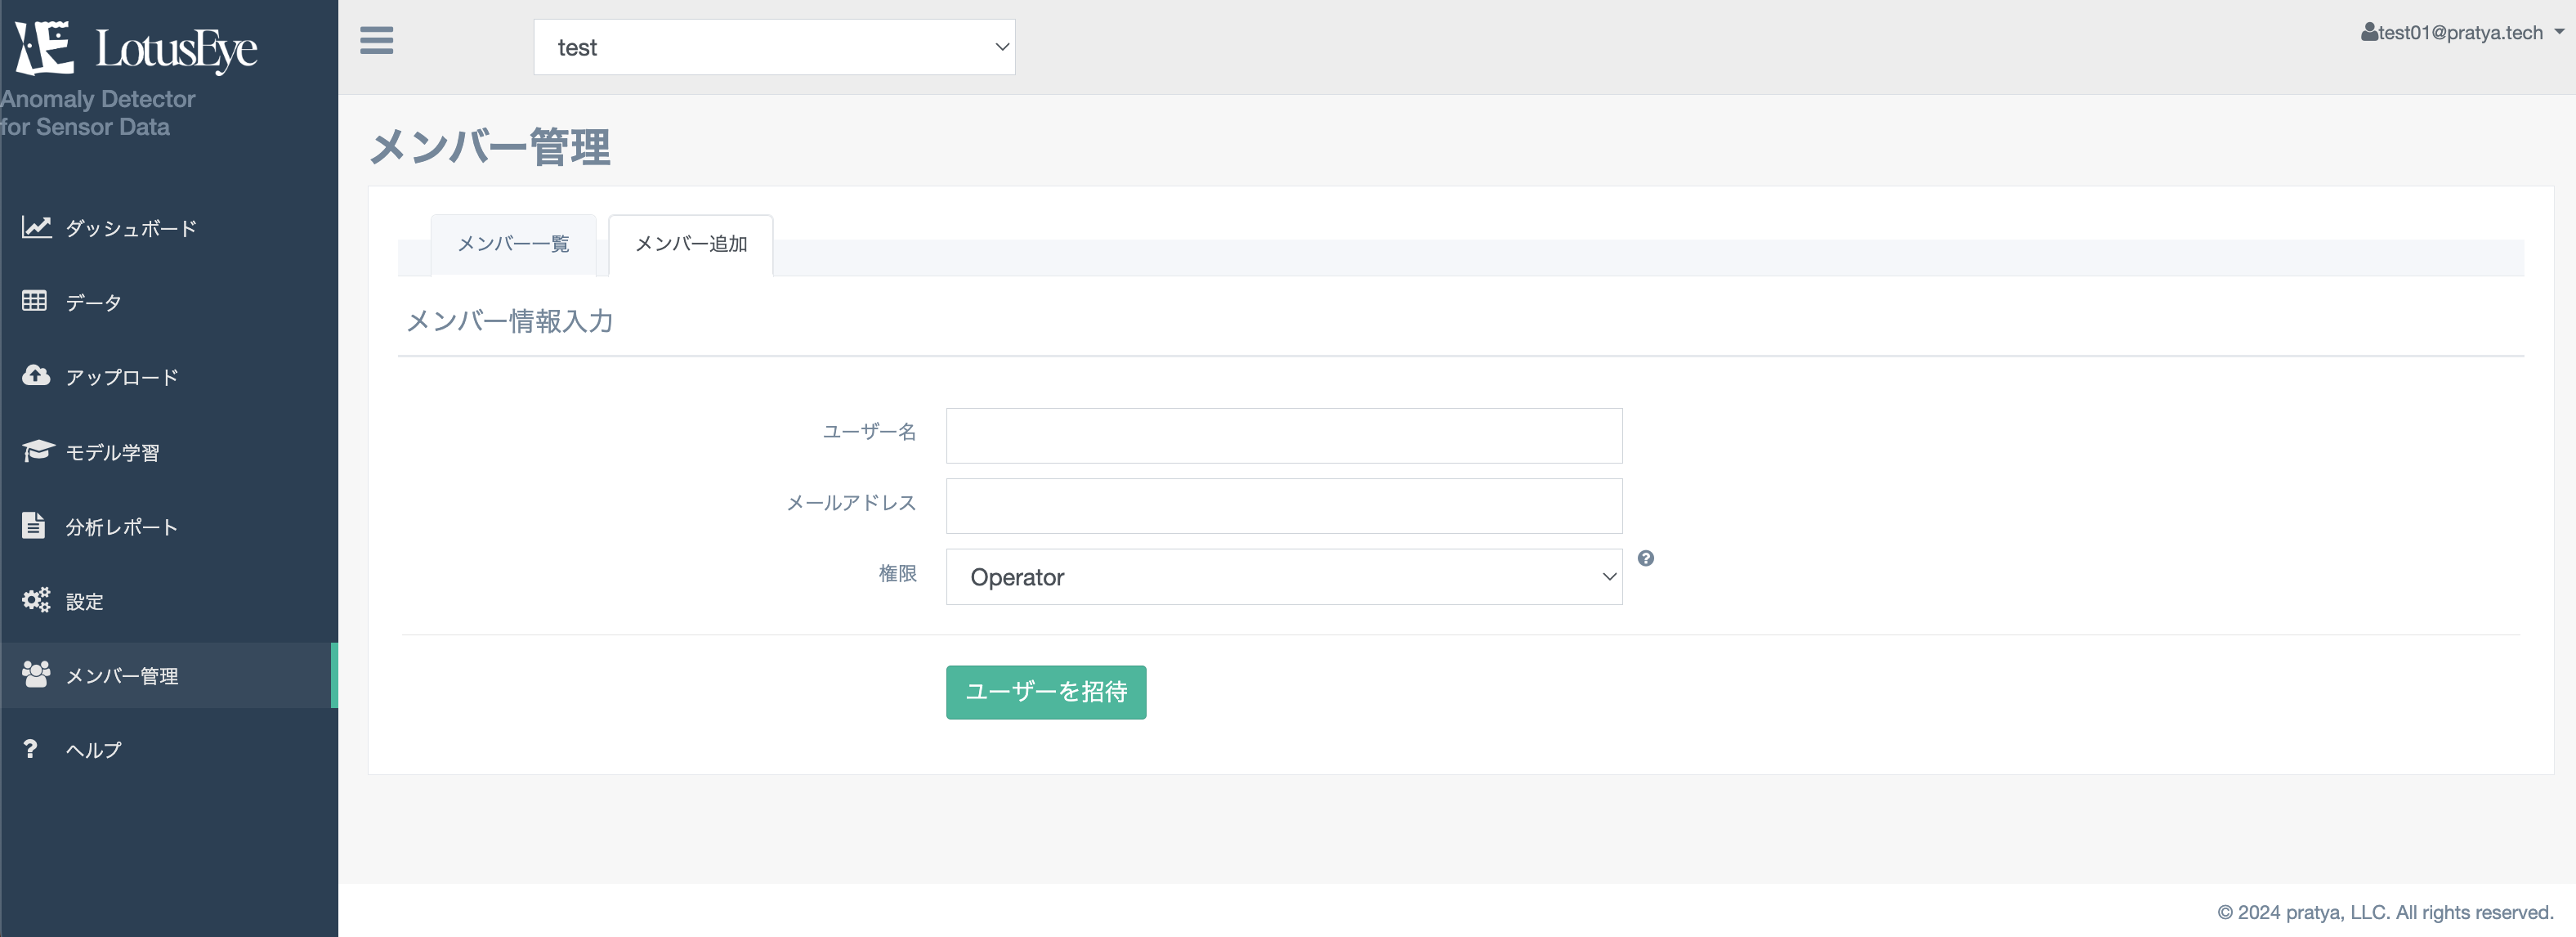
Task: Click the データ table grid icon
Action: point(34,301)
